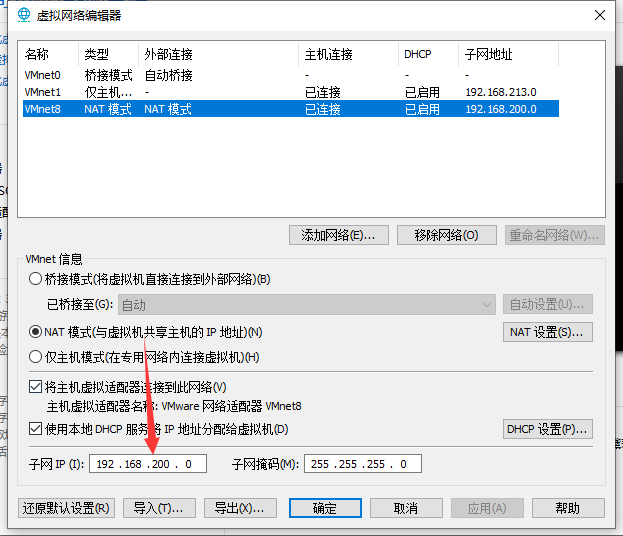Click the 确定 button to confirm

pos(324,508)
